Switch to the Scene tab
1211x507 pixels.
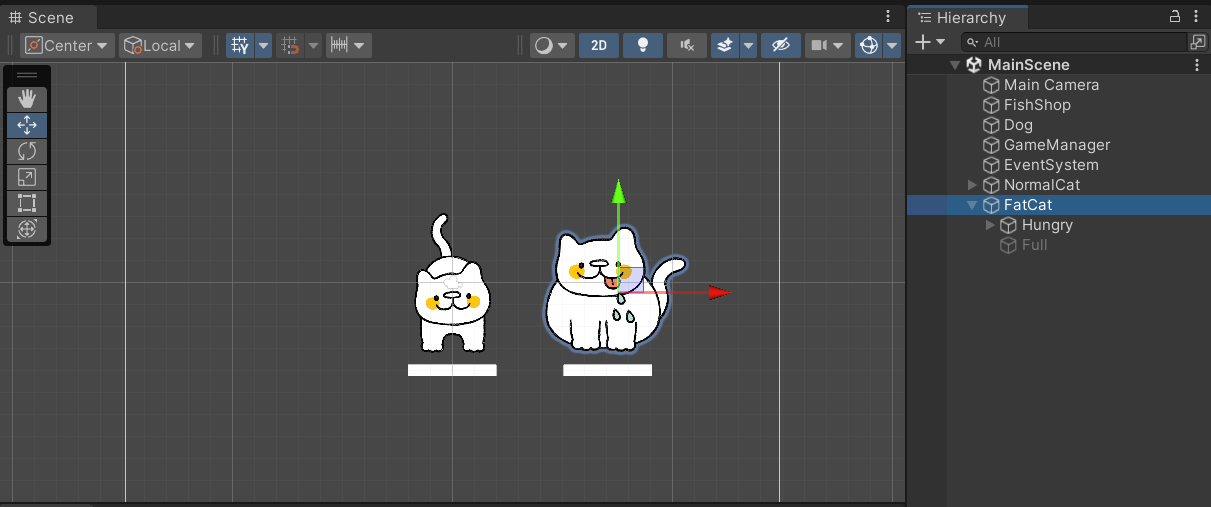point(50,18)
